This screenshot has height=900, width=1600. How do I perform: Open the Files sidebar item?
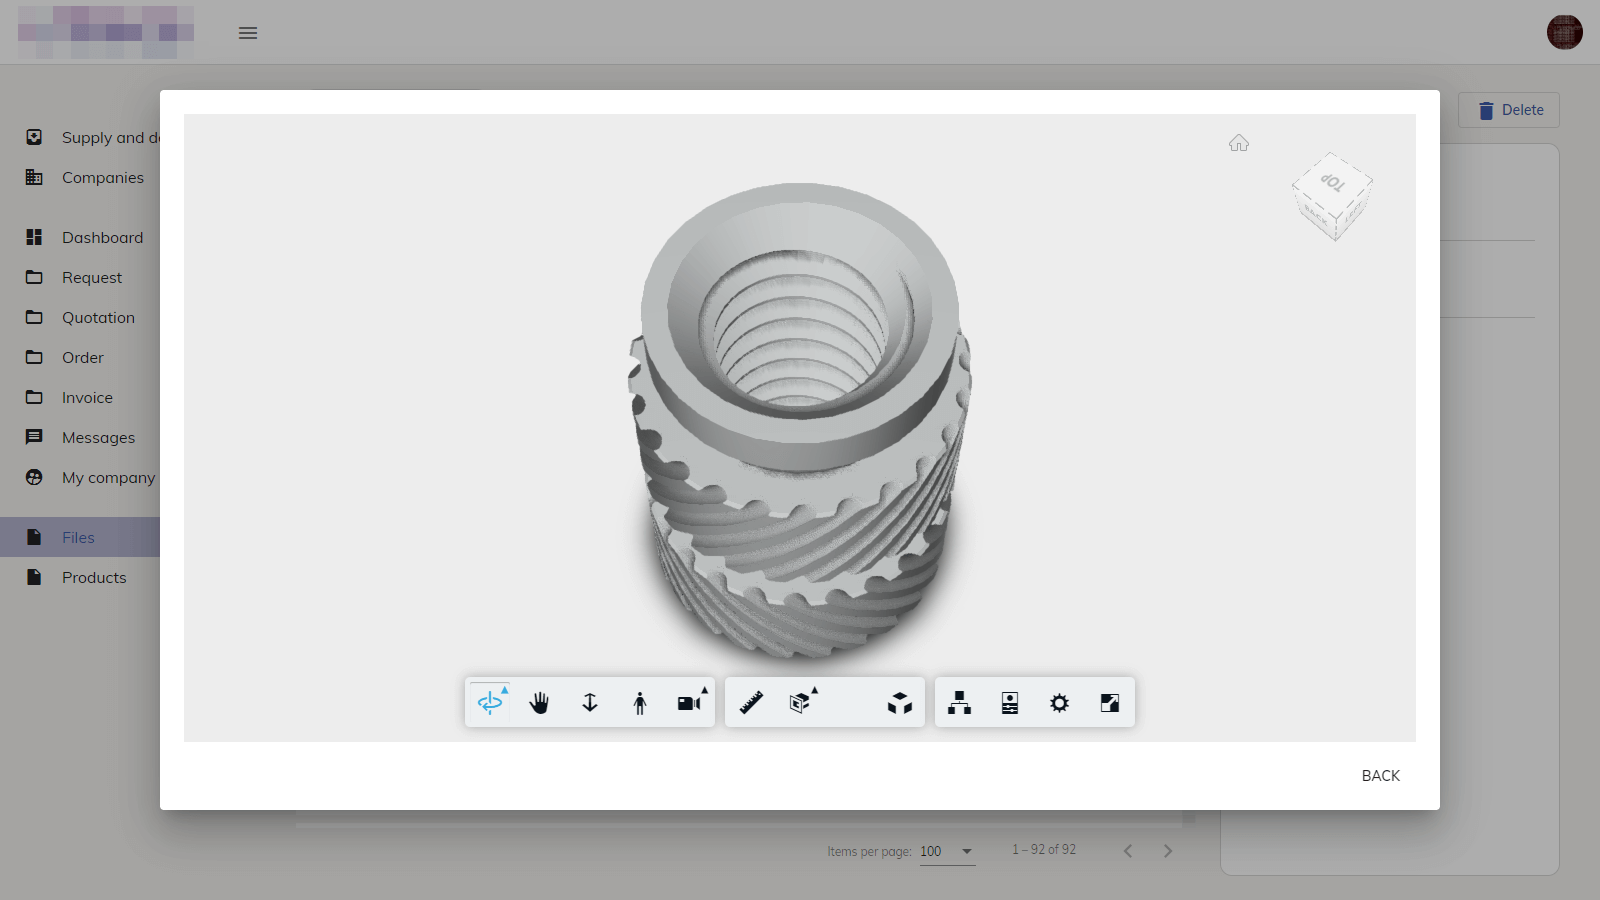point(78,537)
